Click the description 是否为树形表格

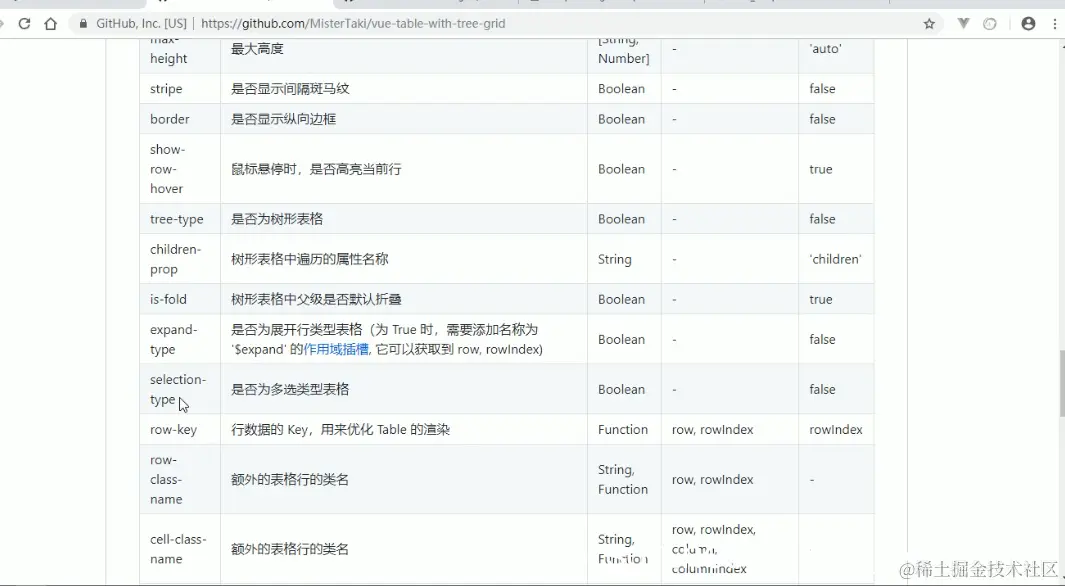(x=277, y=219)
